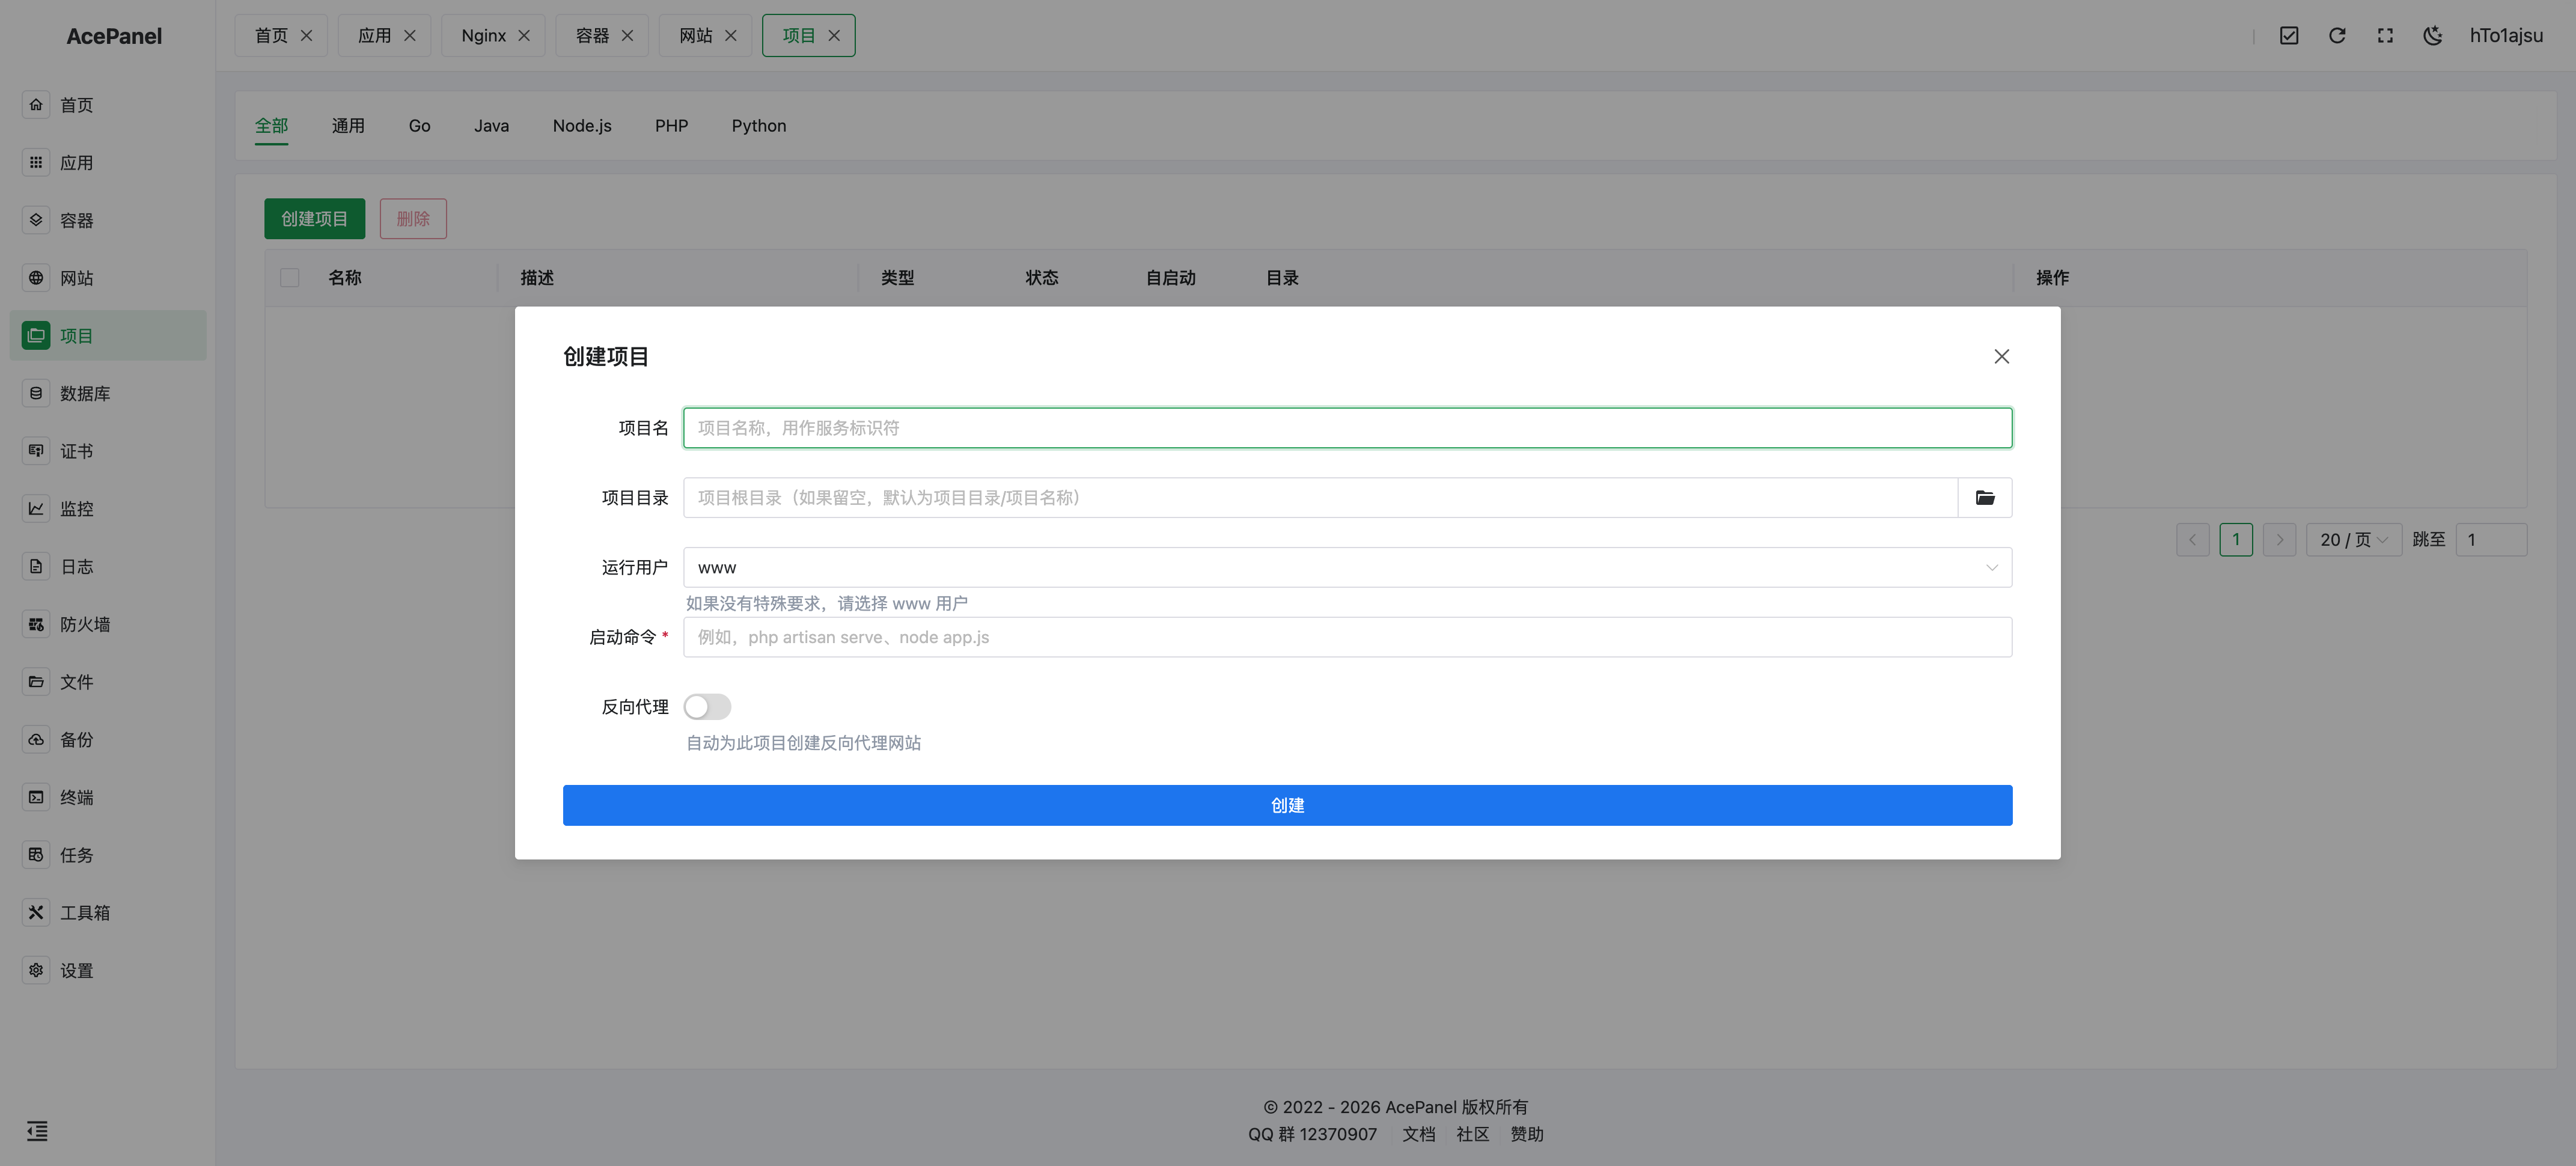2576x1166 pixels.
Task: Click the checkmark task icon in header
Action: pyautogui.click(x=2288, y=36)
